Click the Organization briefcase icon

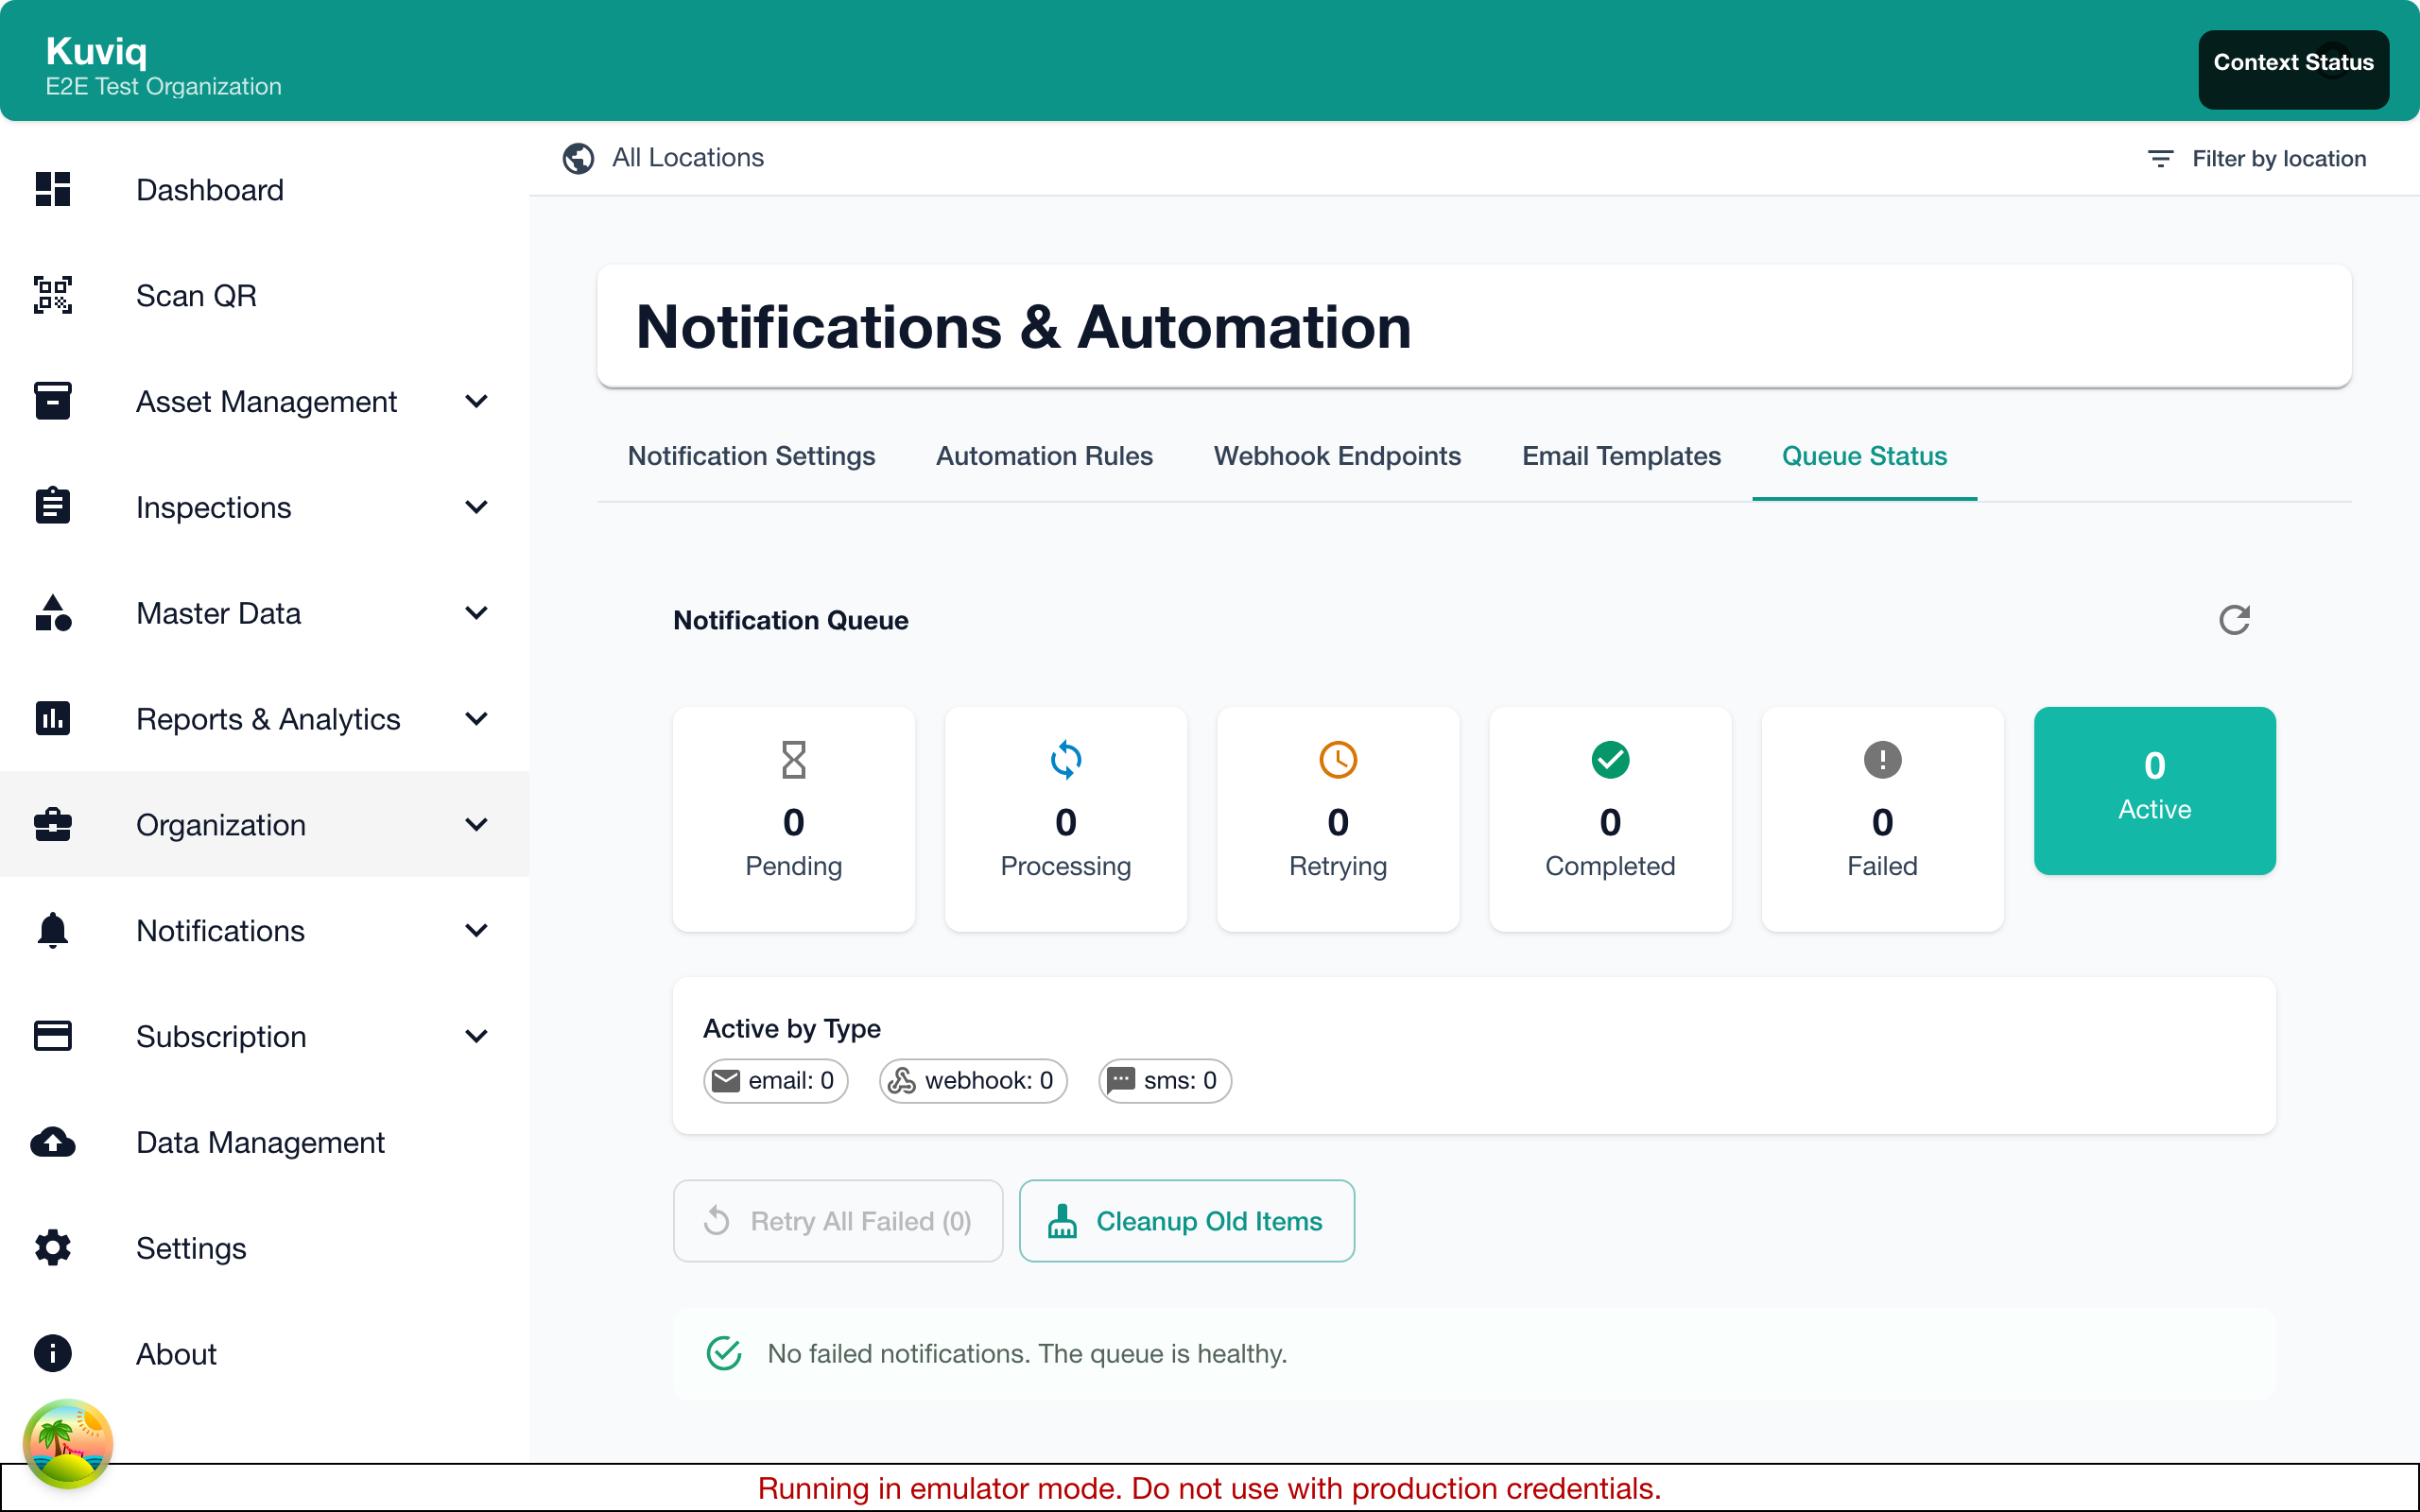click(53, 825)
